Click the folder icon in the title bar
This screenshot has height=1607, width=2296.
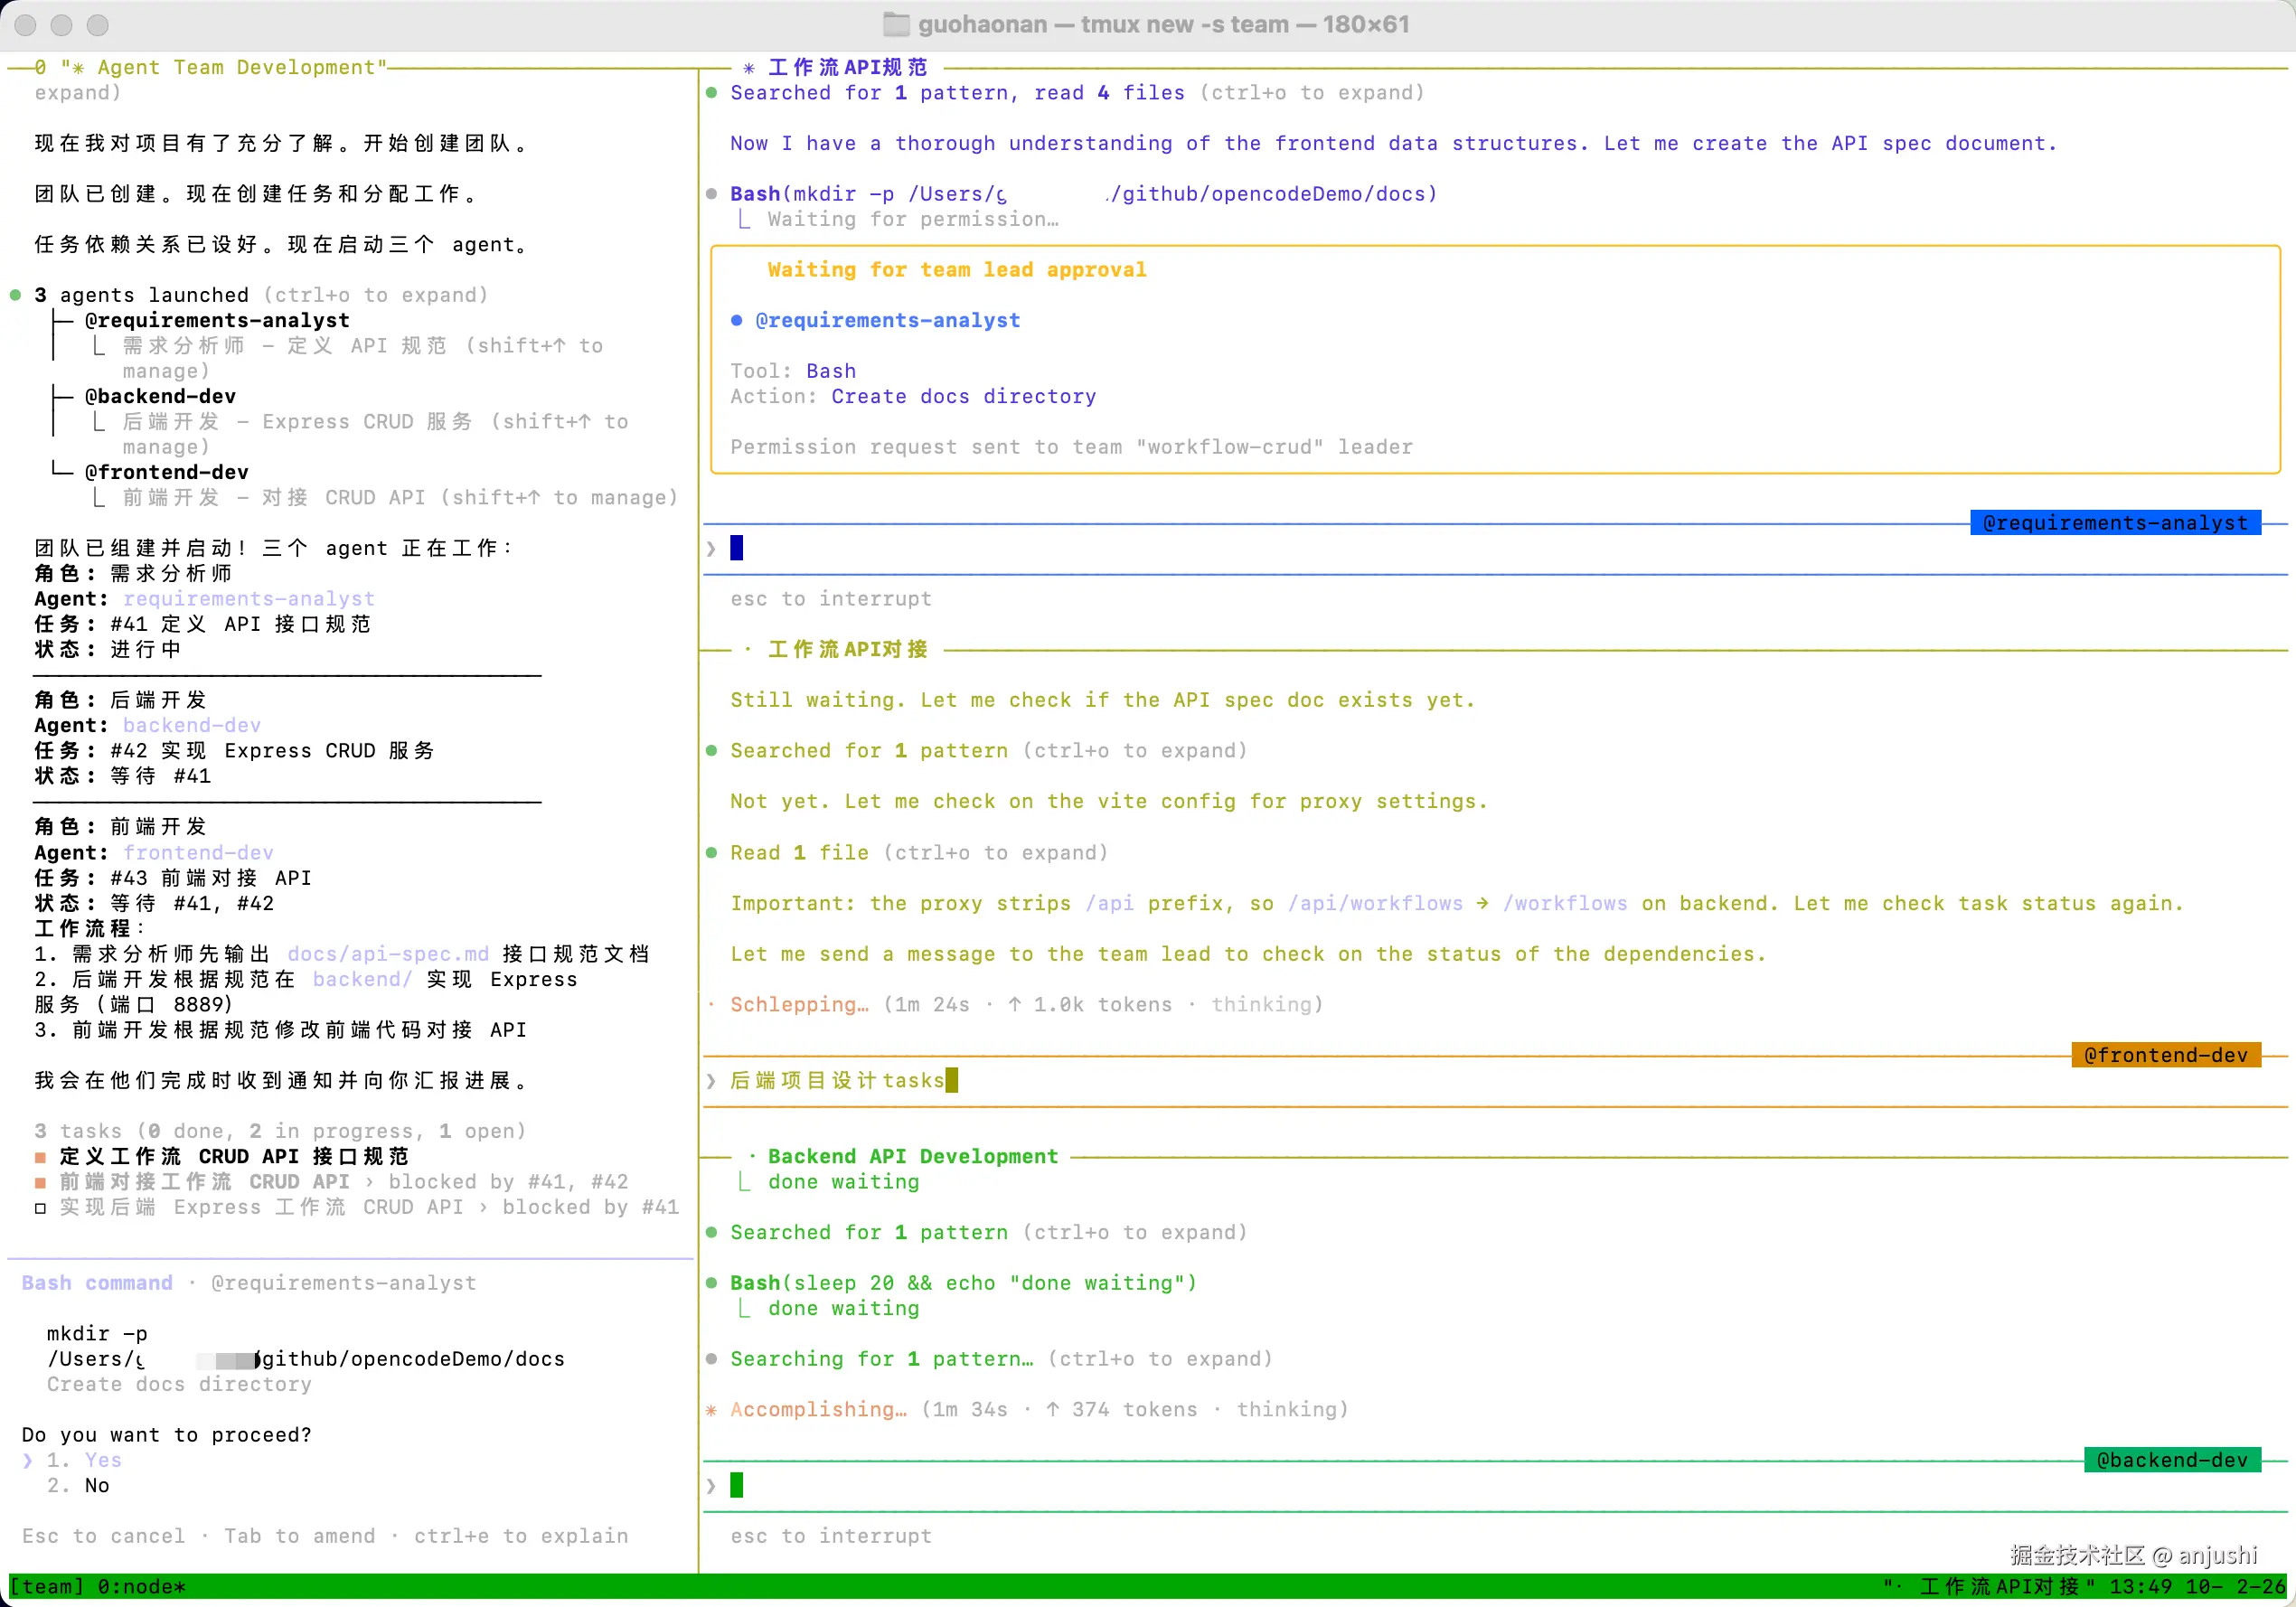(895, 24)
